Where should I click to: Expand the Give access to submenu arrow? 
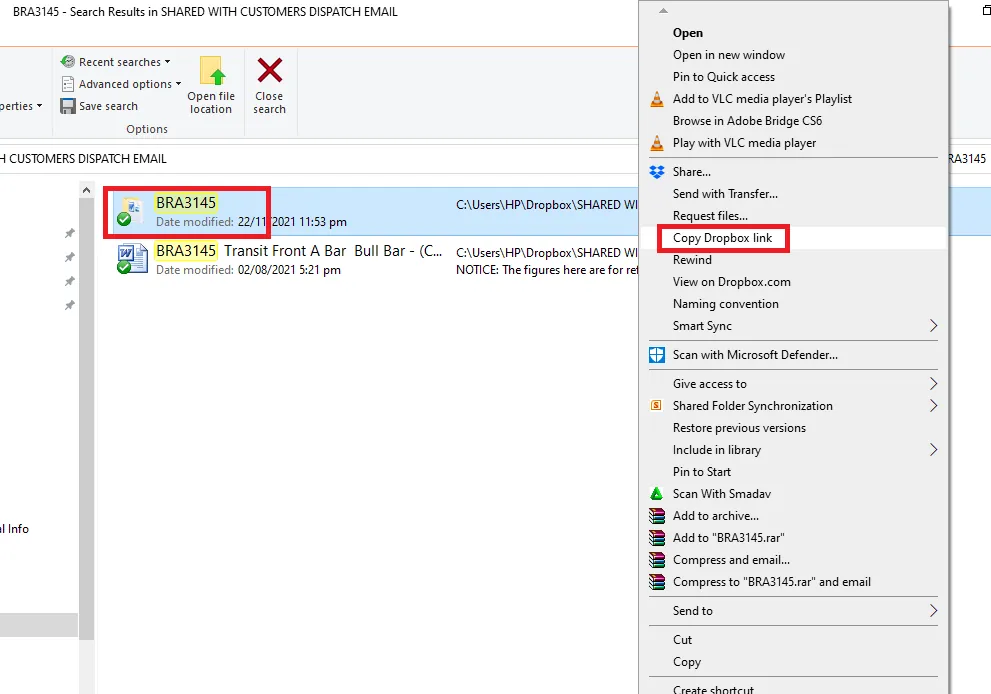pyautogui.click(x=933, y=384)
